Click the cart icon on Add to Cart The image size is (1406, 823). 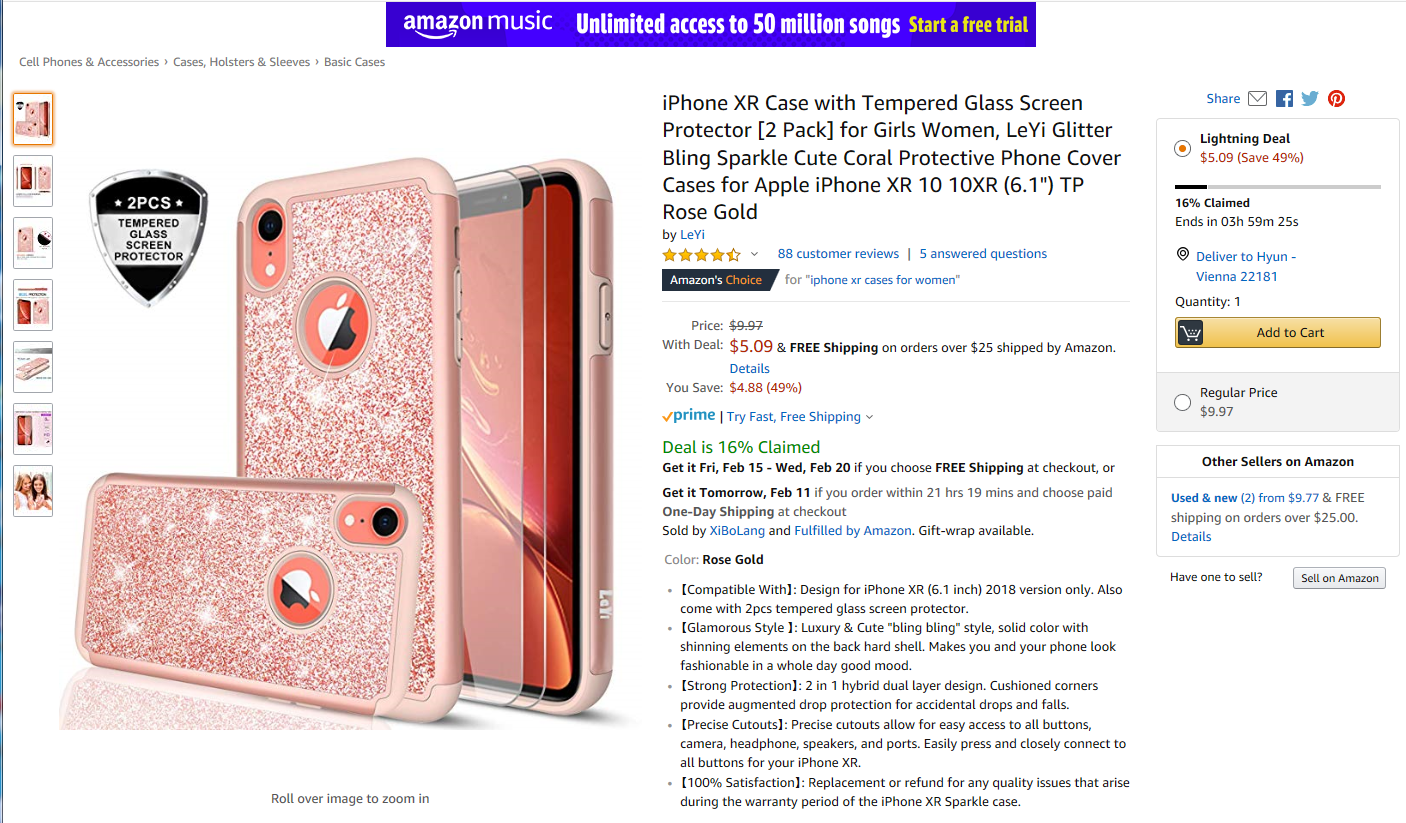(1190, 333)
